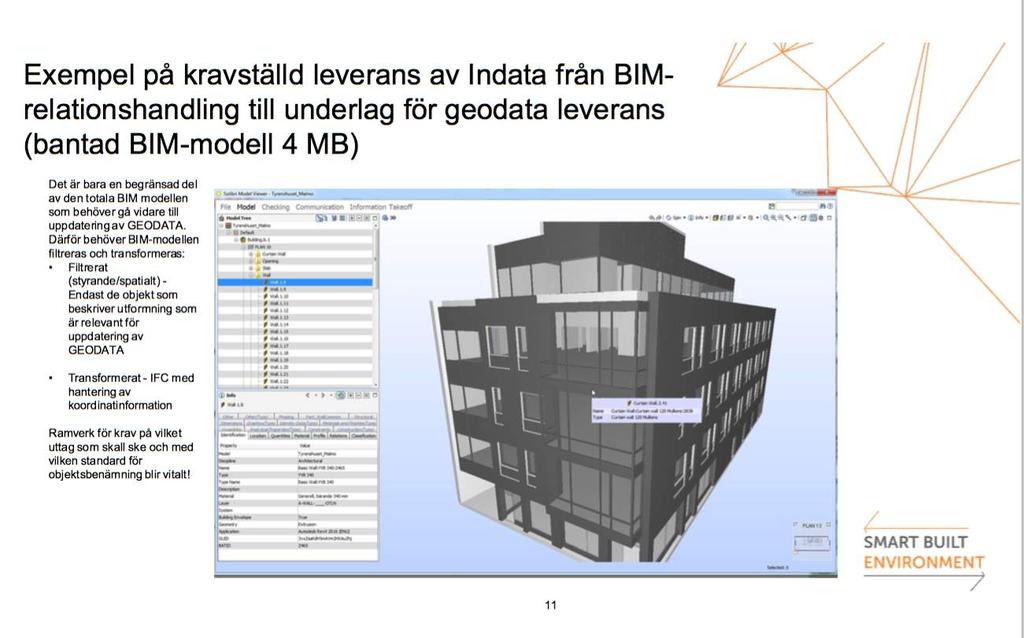Screen dimensions: 1024x638
Task: Click the search field in the top bar
Action: click(797, 206)
